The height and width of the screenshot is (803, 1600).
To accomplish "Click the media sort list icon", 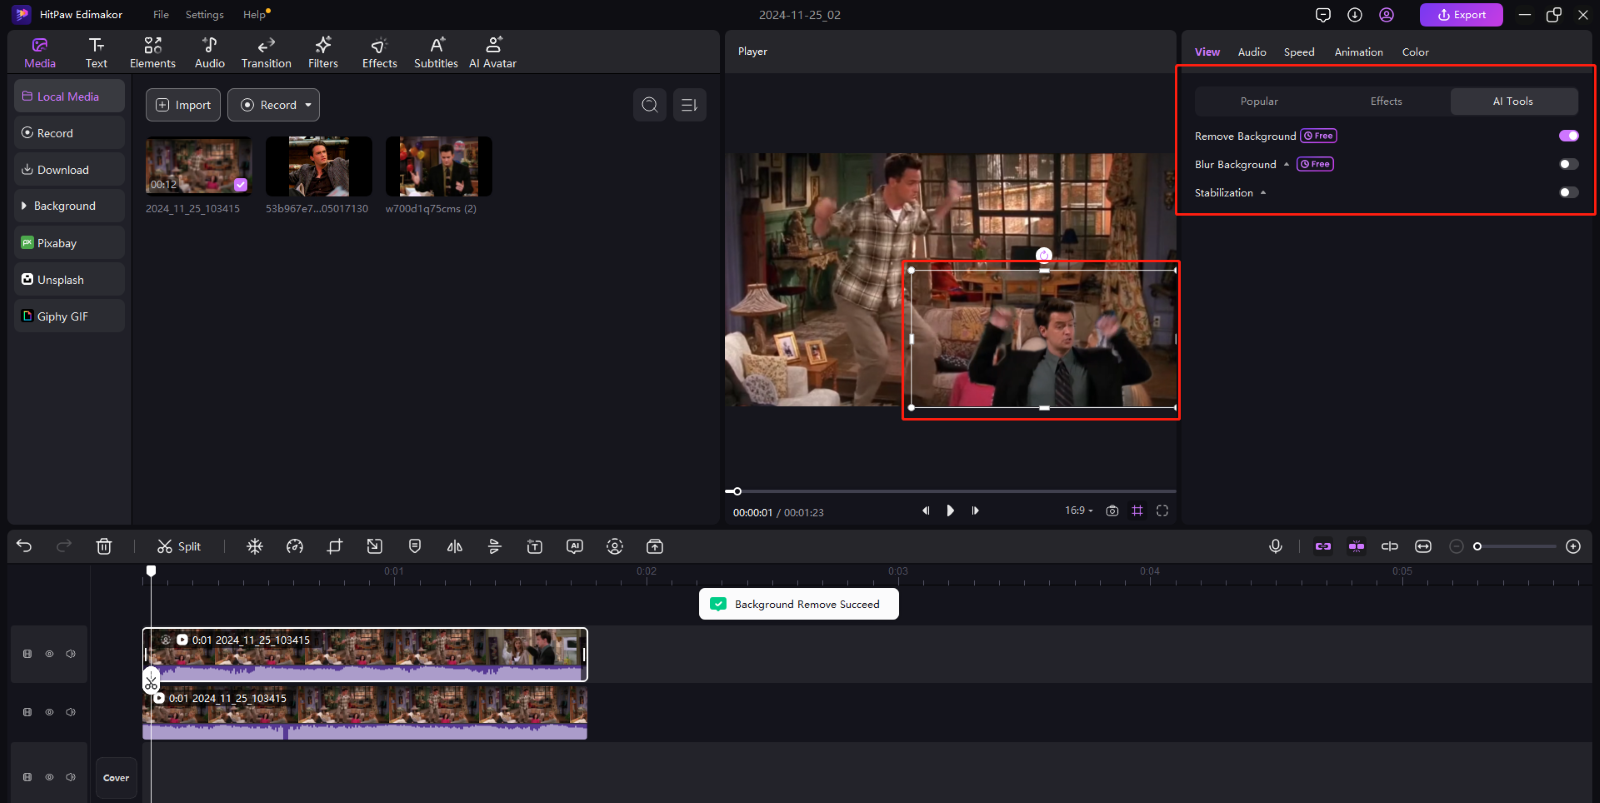I will pos(690,105).
